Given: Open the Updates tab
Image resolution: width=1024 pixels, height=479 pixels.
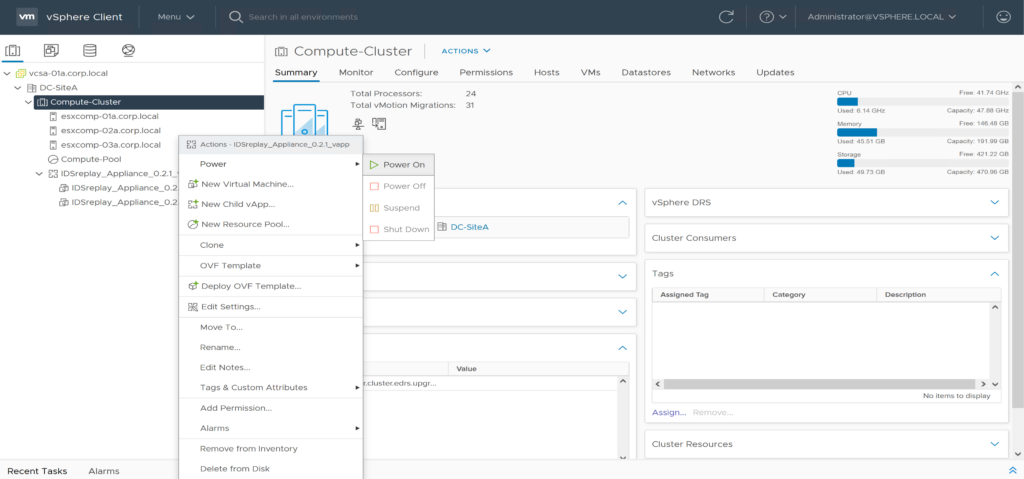Looking at the screenshot, I should (775, 73).
